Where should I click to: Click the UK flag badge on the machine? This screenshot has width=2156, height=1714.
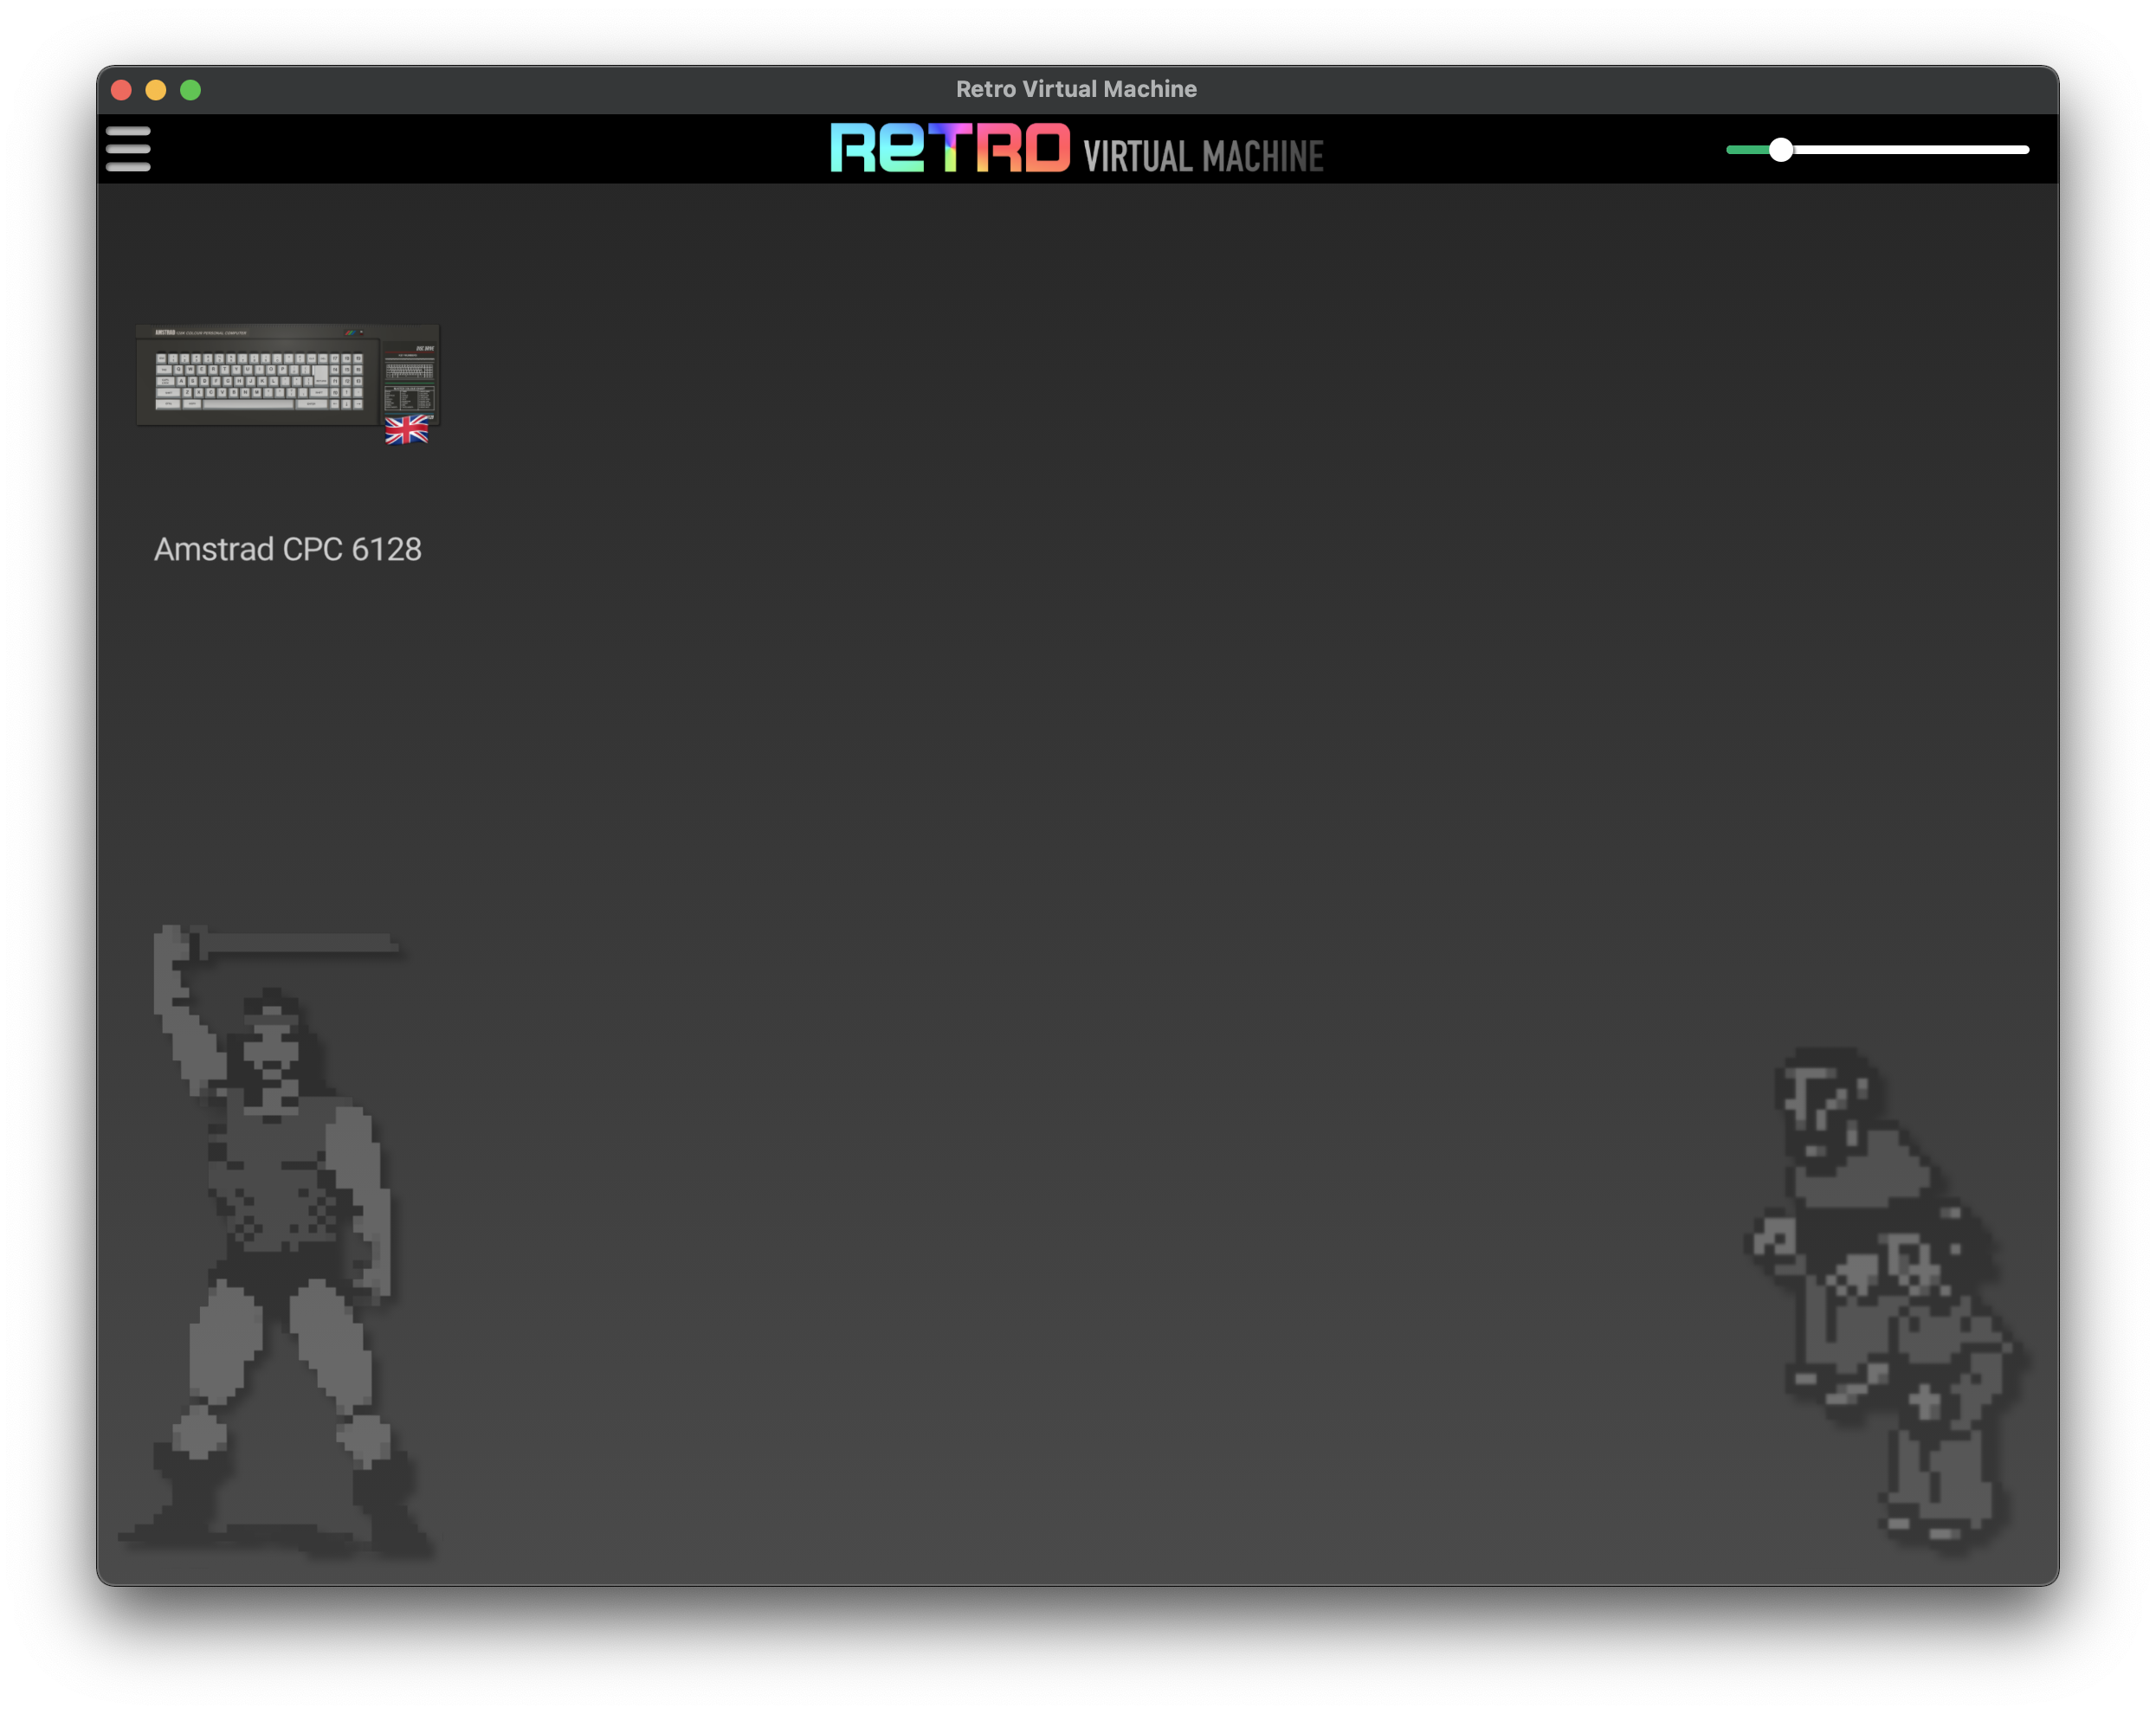406,430
